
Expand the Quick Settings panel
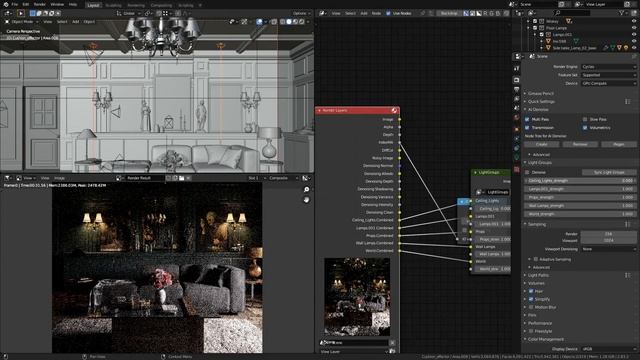tap(541, 102)
